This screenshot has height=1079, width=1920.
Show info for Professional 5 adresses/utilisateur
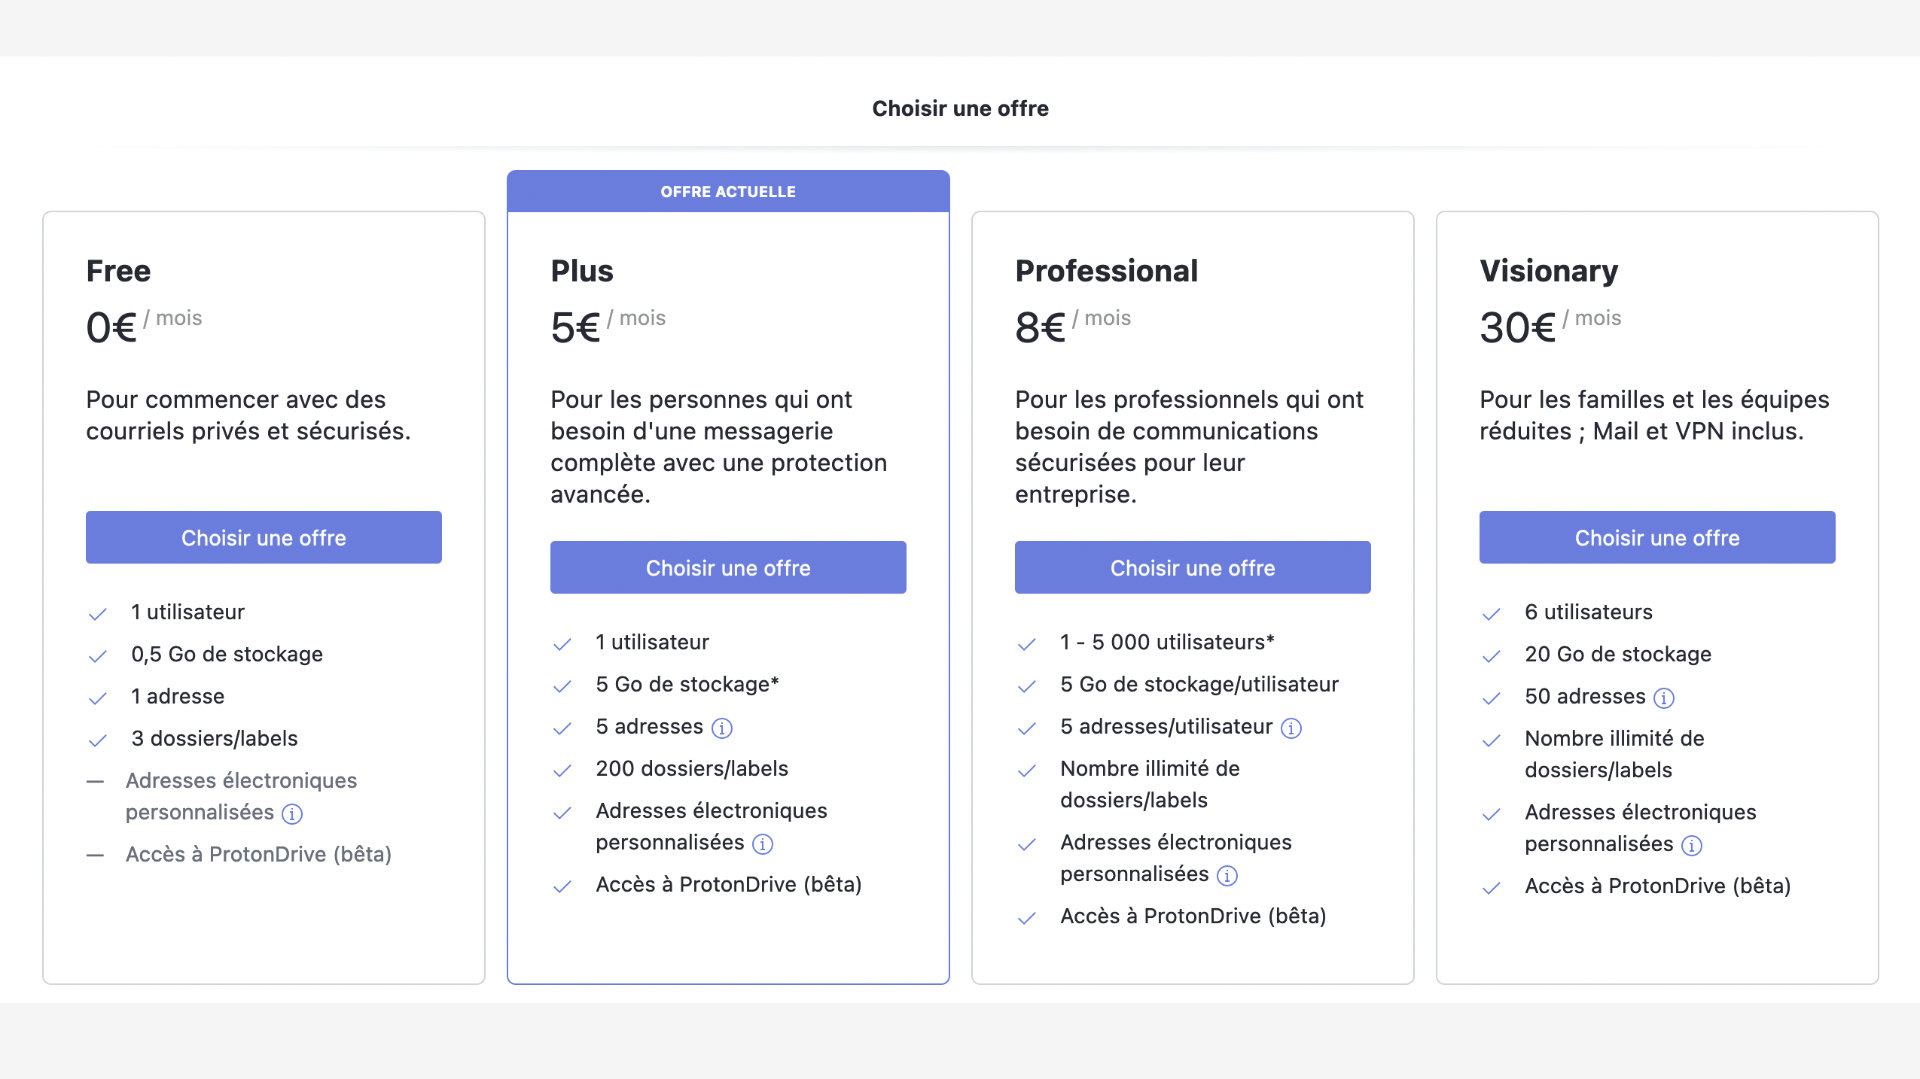coord(1291,728)
